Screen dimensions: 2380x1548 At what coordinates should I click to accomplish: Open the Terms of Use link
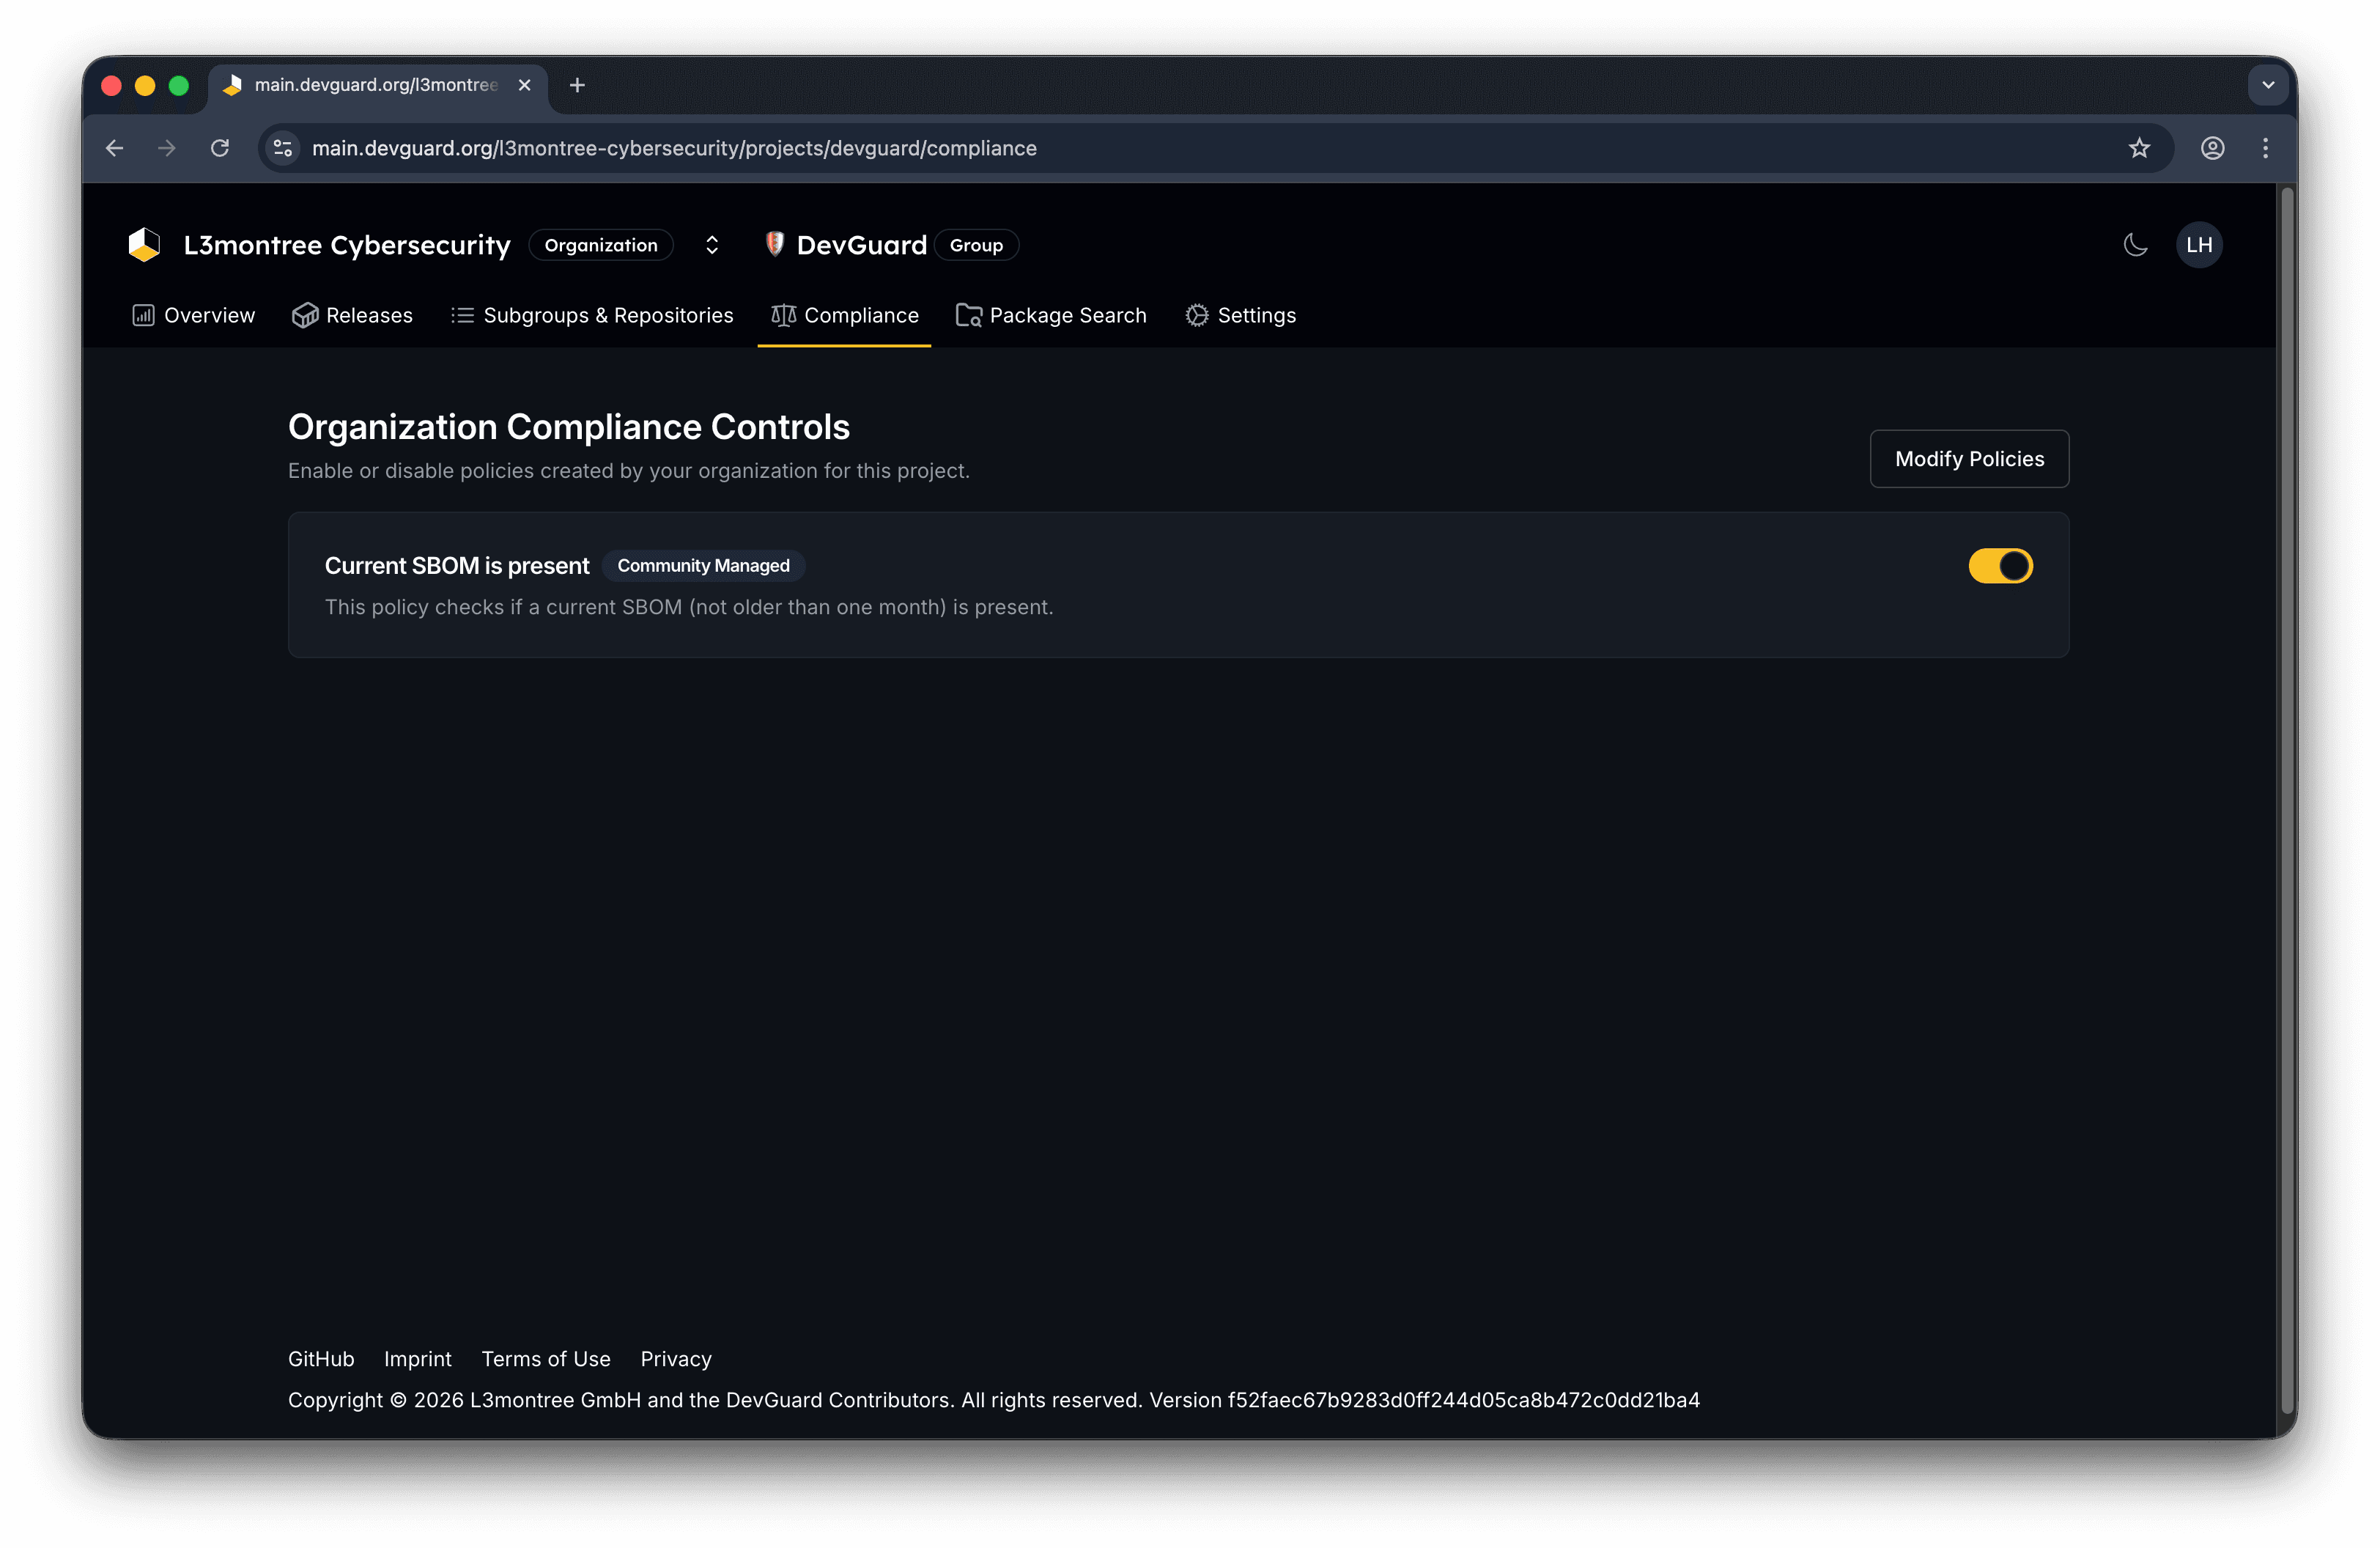click(x=546, y=1358)
